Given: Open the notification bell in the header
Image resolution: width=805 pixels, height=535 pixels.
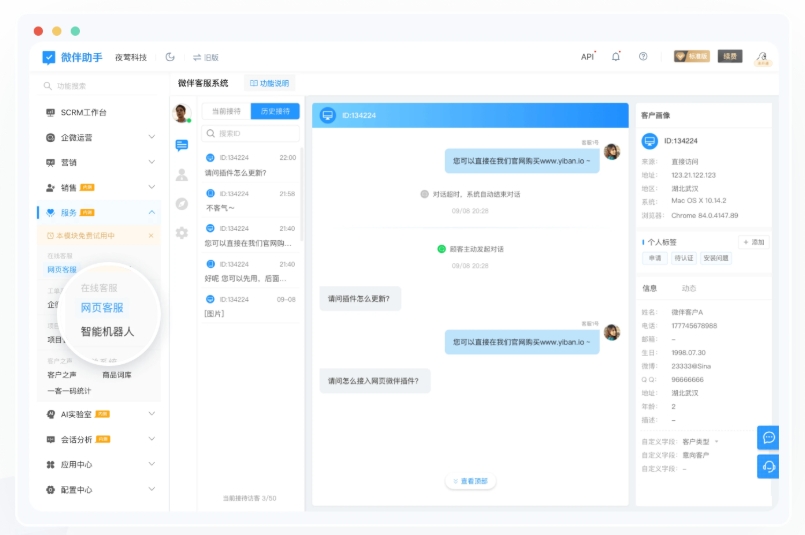Looking at the screenshot, I should 616,57.
